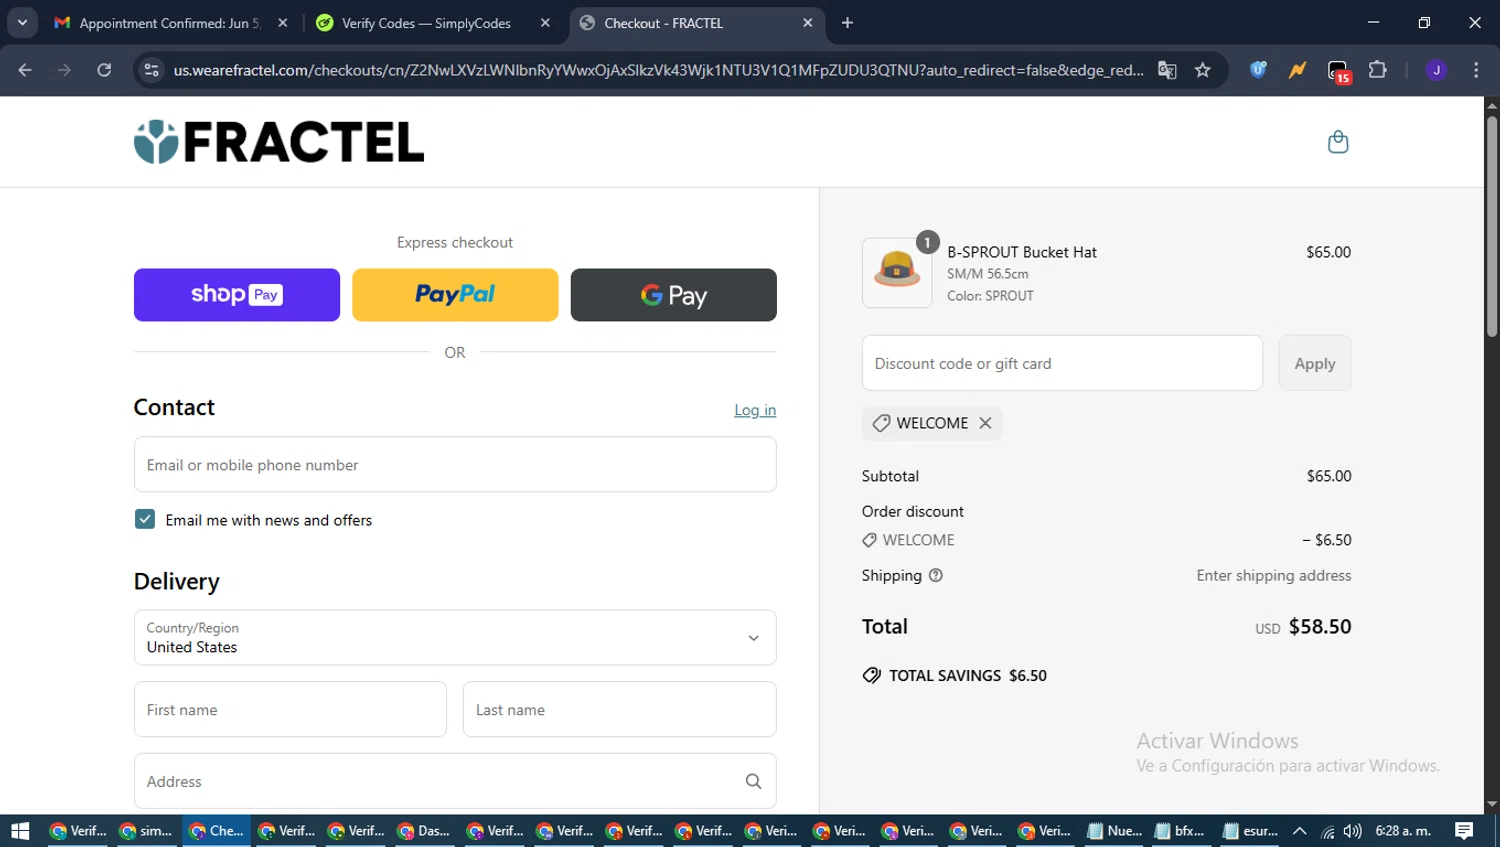This screenshot has height=847, width=1500.
Task: Open a new browser tab
Action: [847, 23]
